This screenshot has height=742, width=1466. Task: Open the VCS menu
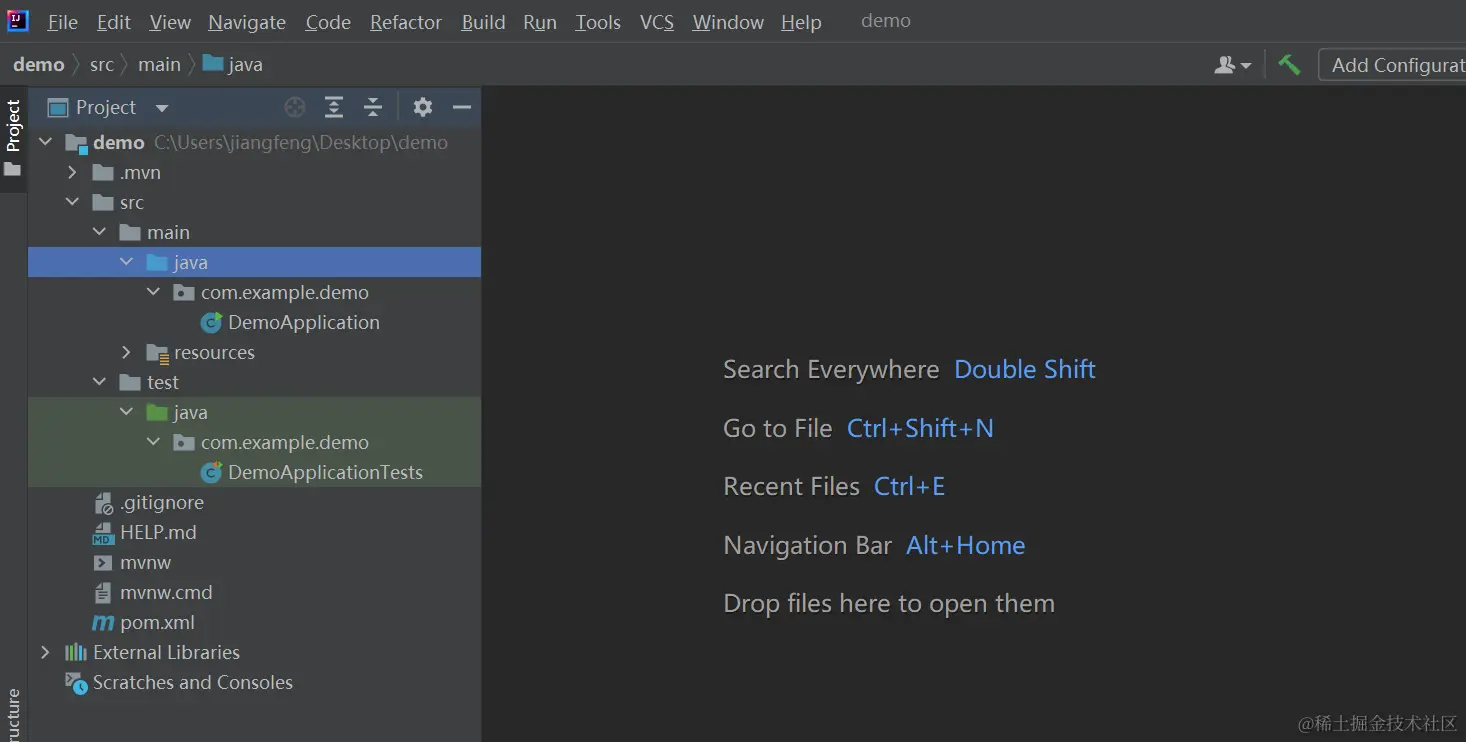coord(657,22)
